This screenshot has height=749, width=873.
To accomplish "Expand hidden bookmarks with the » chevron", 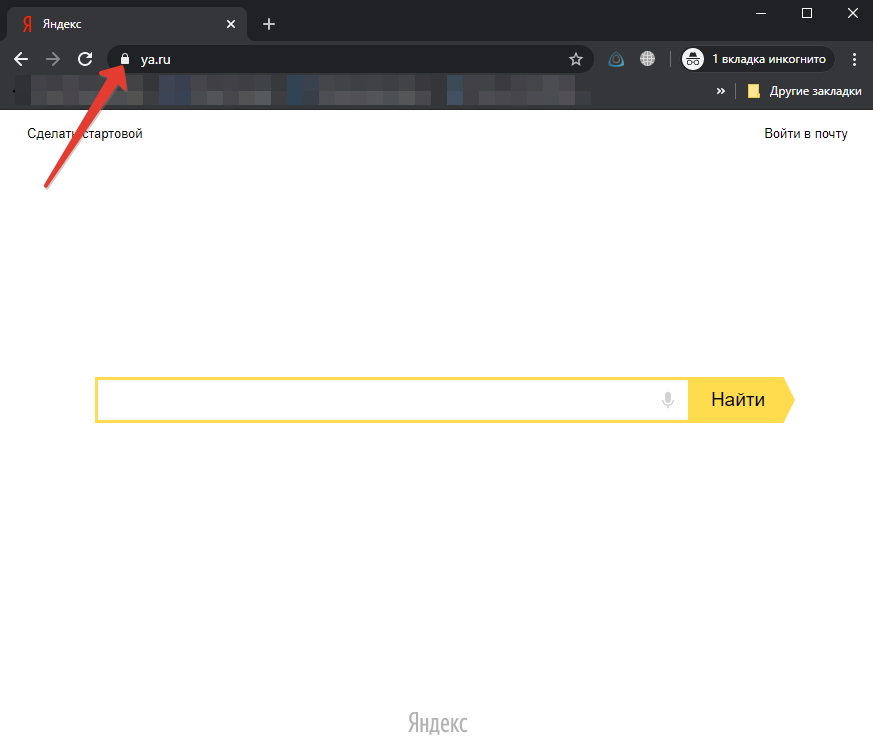I will [x=721, y=91].
